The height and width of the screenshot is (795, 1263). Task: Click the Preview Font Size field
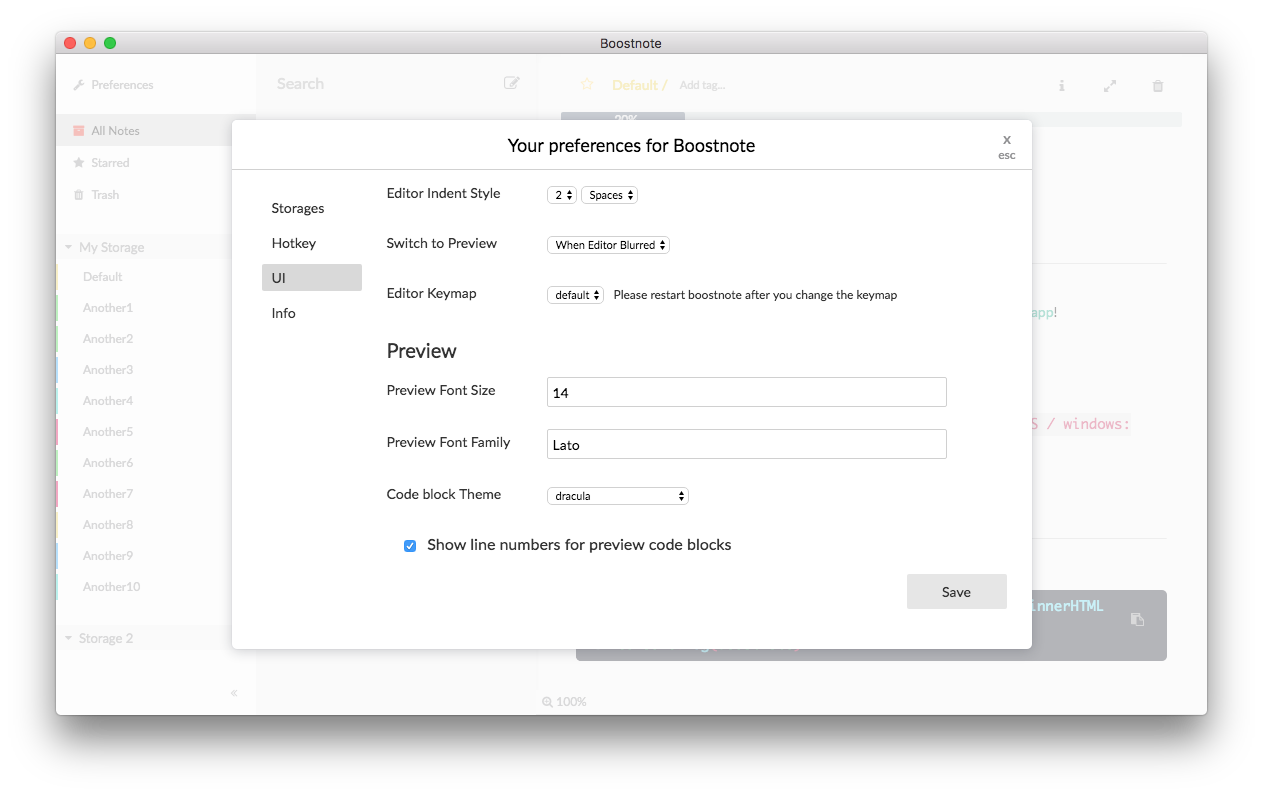coord(746,392)
